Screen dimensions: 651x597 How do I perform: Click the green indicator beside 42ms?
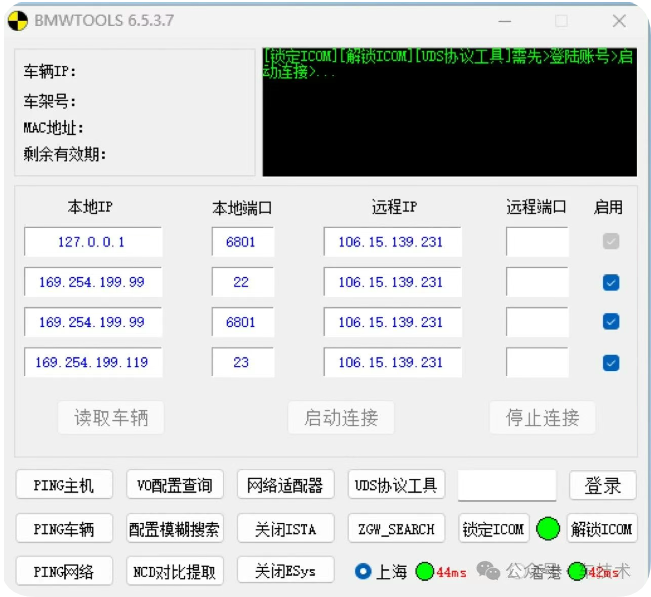[577, 572]
